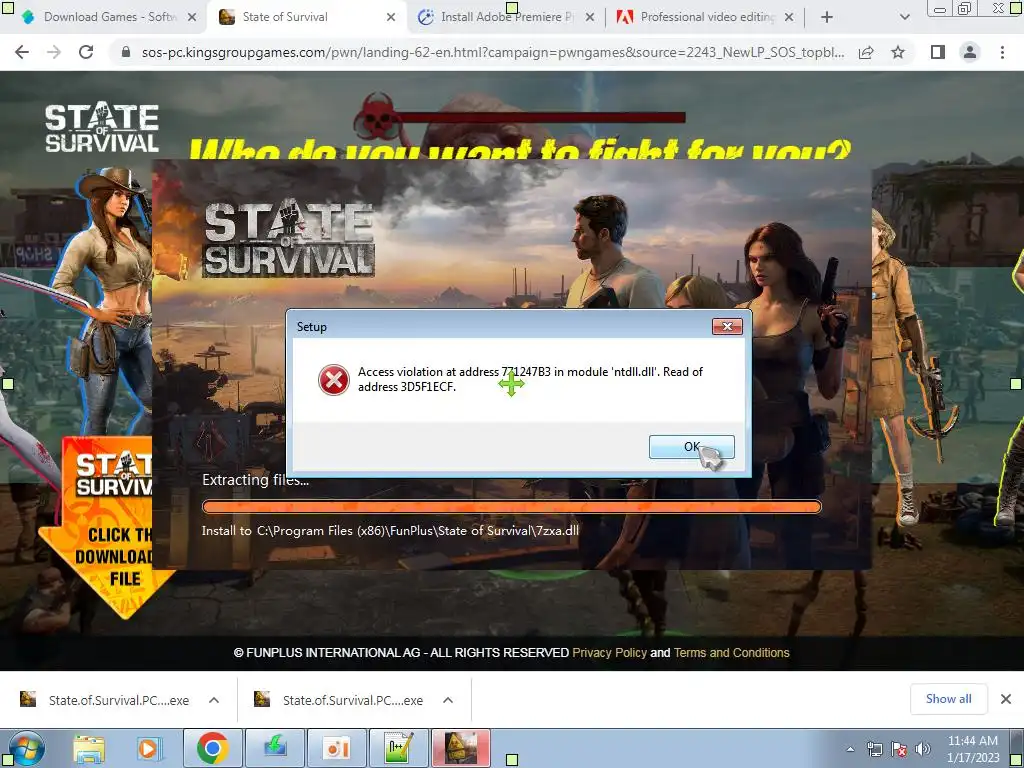
Task: Click the biohazard skull icon
Action: click(x=377, y=116)
